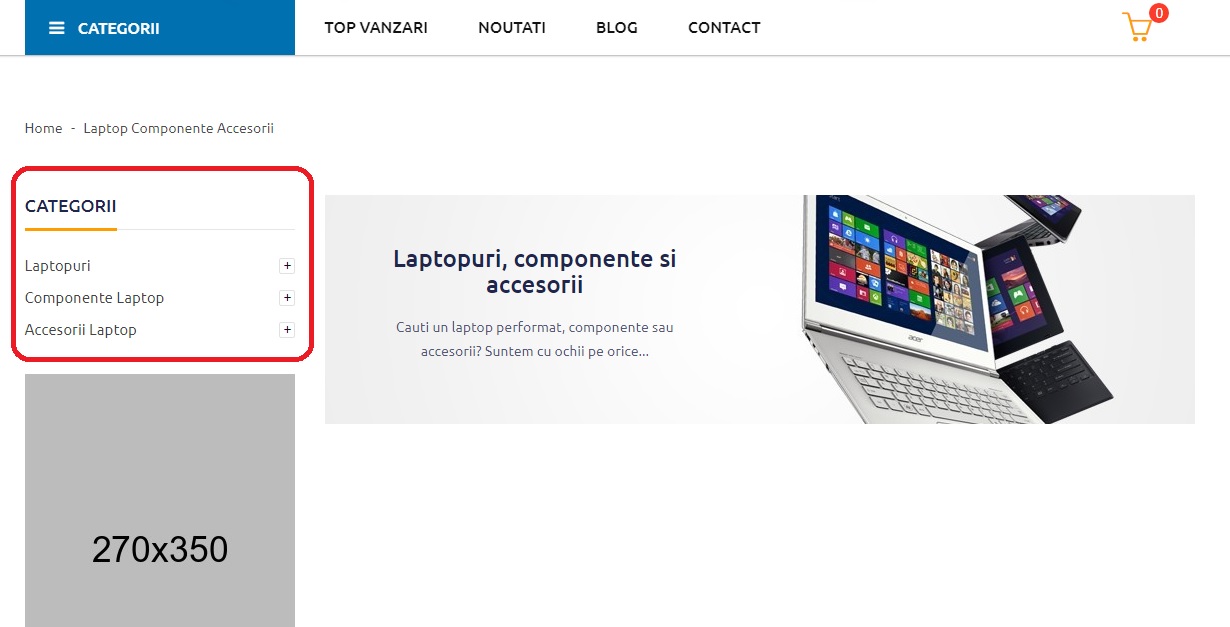Select CONTACT in the top navigation
Image resolution: width=1230 pixels, height=627 pixels.
click(724, 28)
